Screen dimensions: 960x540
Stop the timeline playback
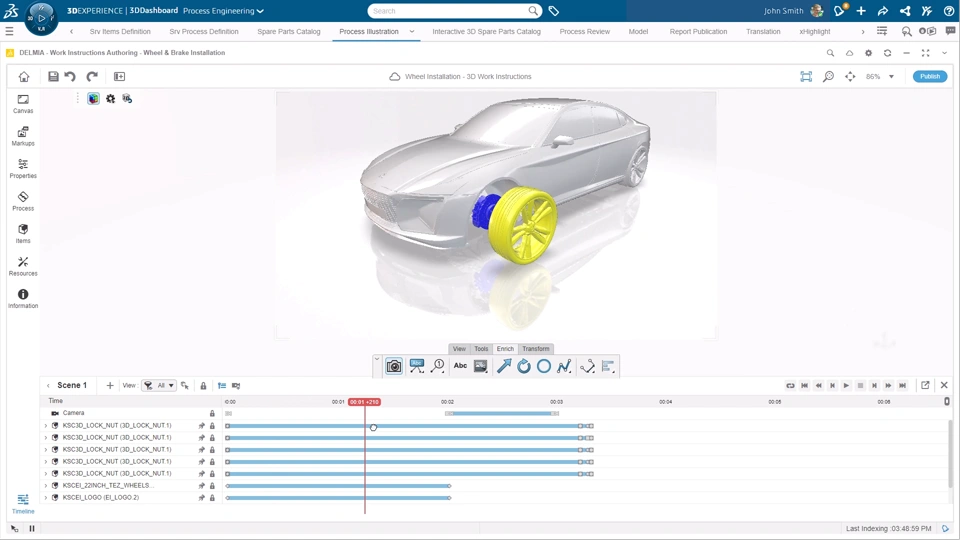tap(860, 386)
